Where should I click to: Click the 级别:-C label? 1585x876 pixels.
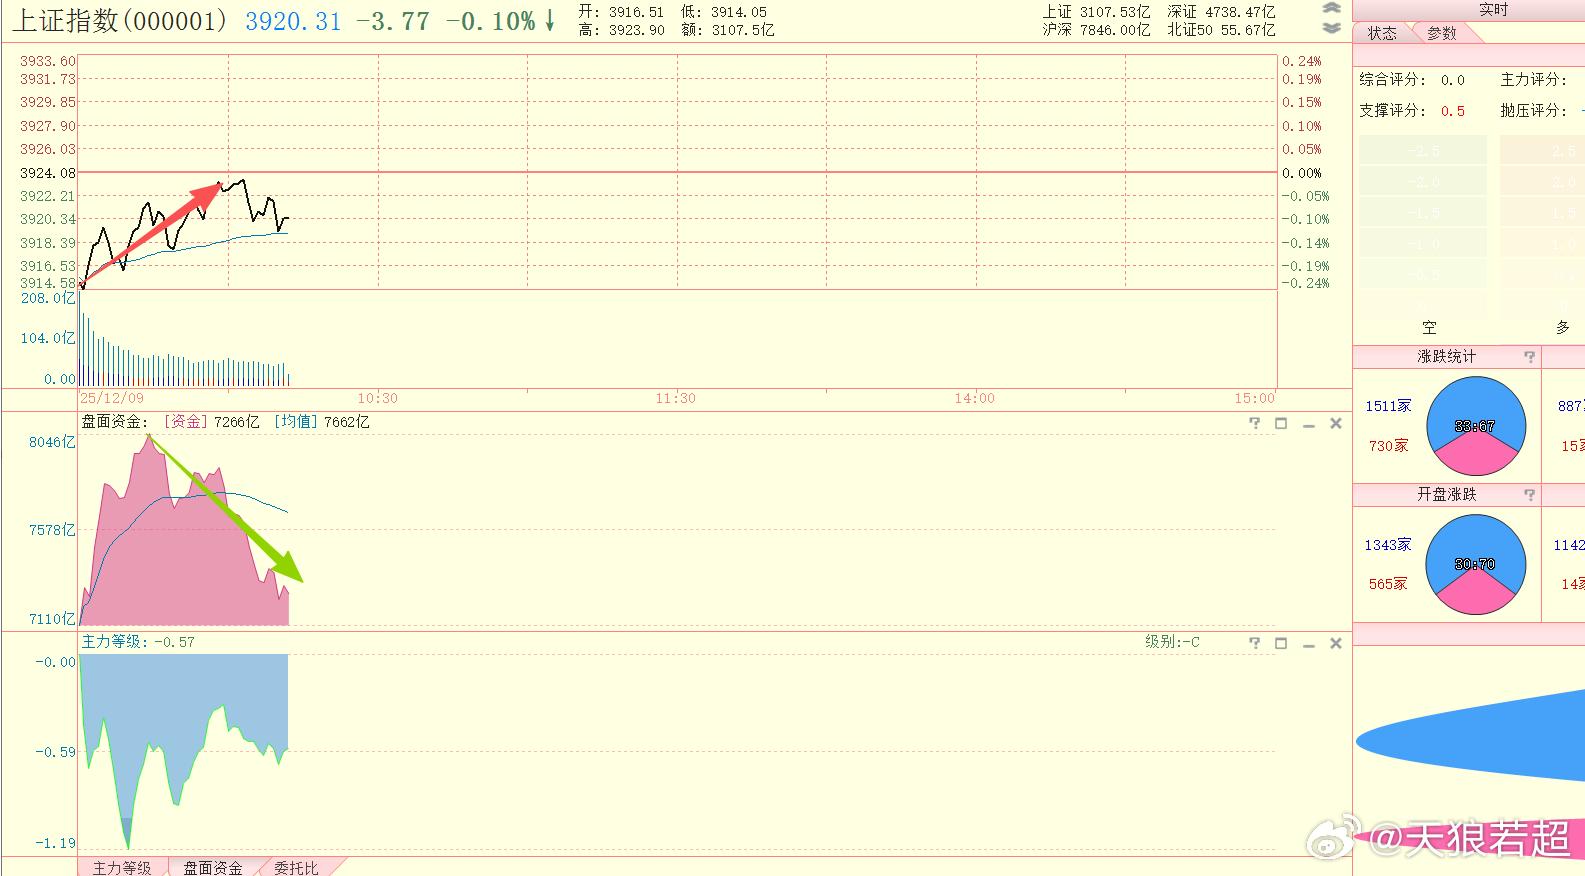coord(1172,642)
